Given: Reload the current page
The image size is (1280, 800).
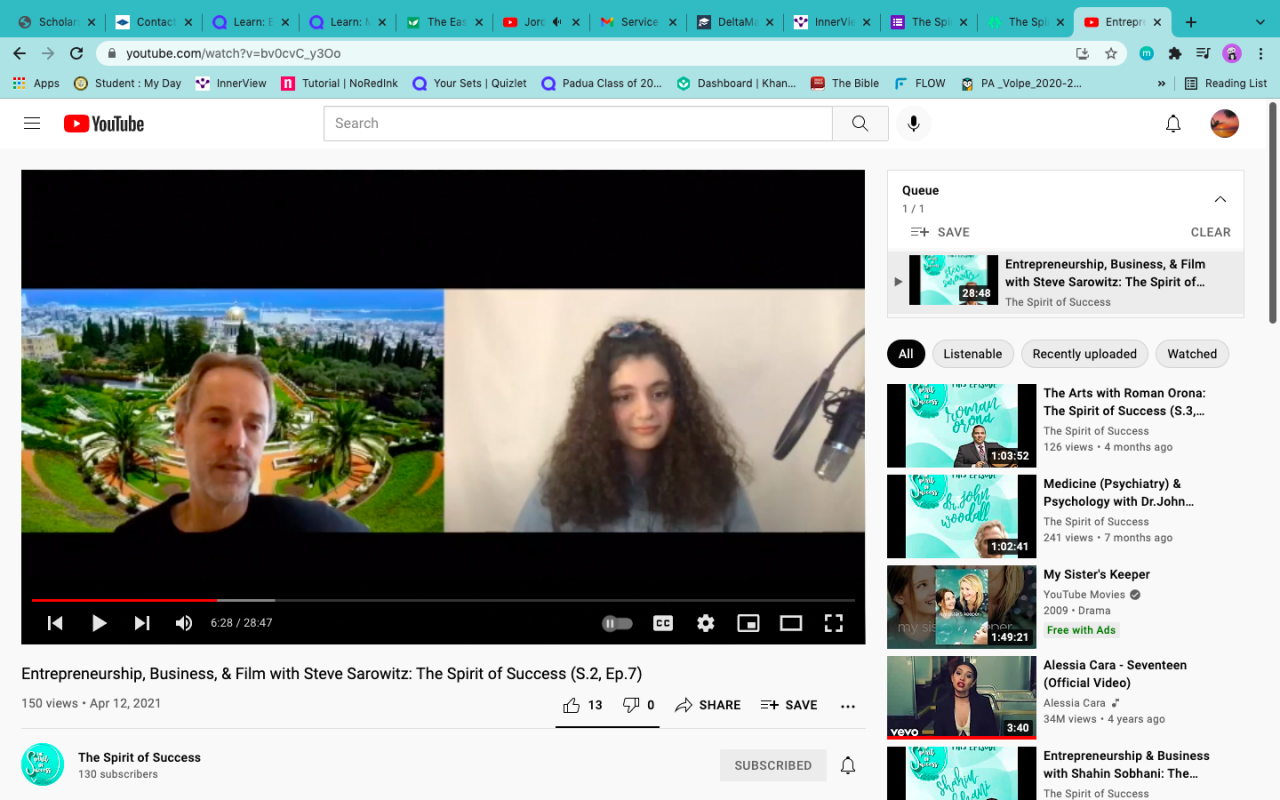Looking at the screenshot, I should click(76, 53).
